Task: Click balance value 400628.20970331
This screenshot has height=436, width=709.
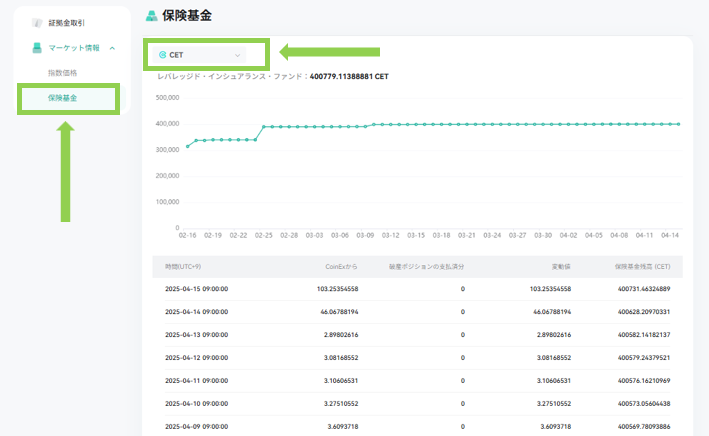Action: (644, 312)
